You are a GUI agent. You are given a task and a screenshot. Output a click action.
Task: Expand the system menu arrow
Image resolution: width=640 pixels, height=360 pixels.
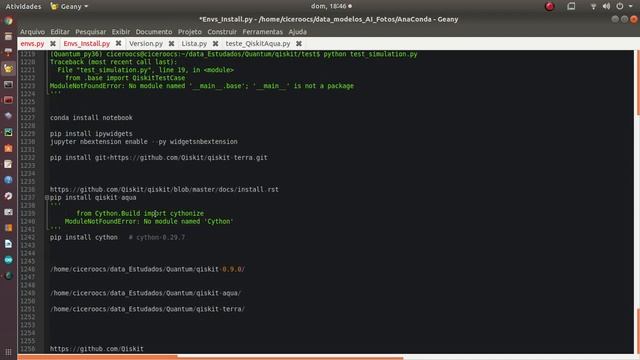tap(630, 6)
